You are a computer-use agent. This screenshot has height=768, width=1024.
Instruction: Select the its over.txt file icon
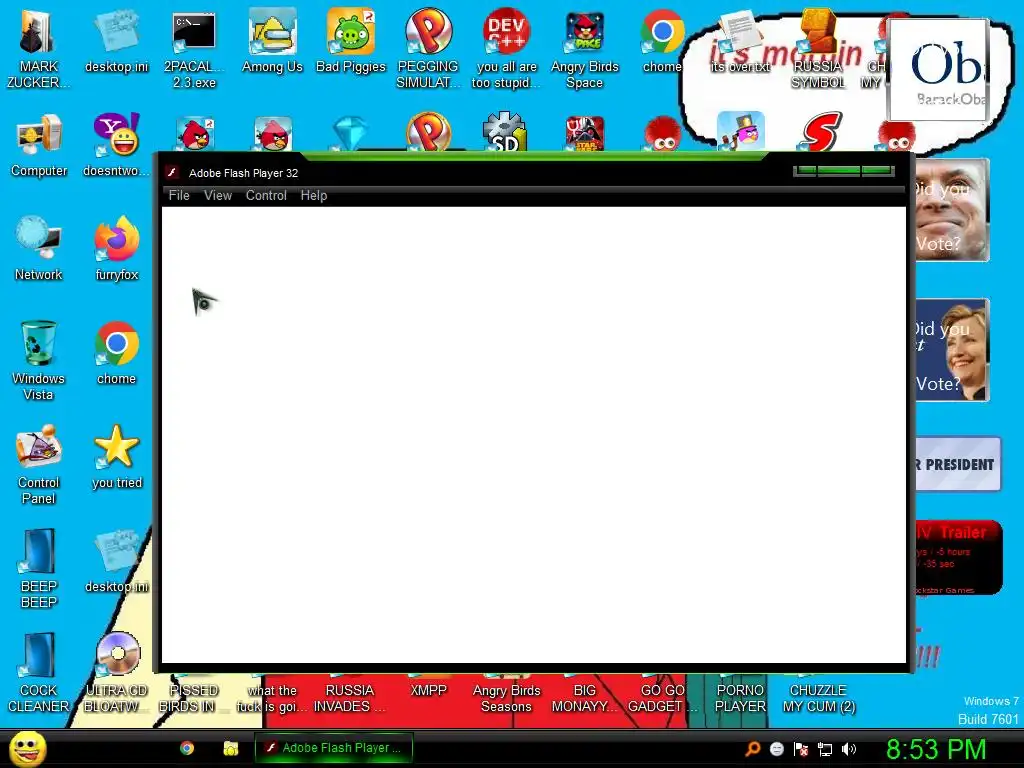tap(740, 40)
